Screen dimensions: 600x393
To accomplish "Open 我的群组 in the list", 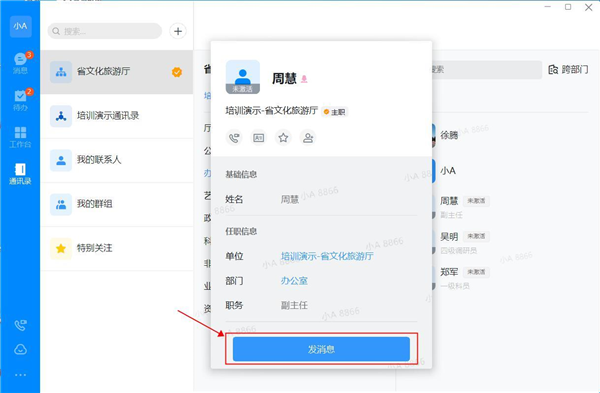I will point(117,204).
